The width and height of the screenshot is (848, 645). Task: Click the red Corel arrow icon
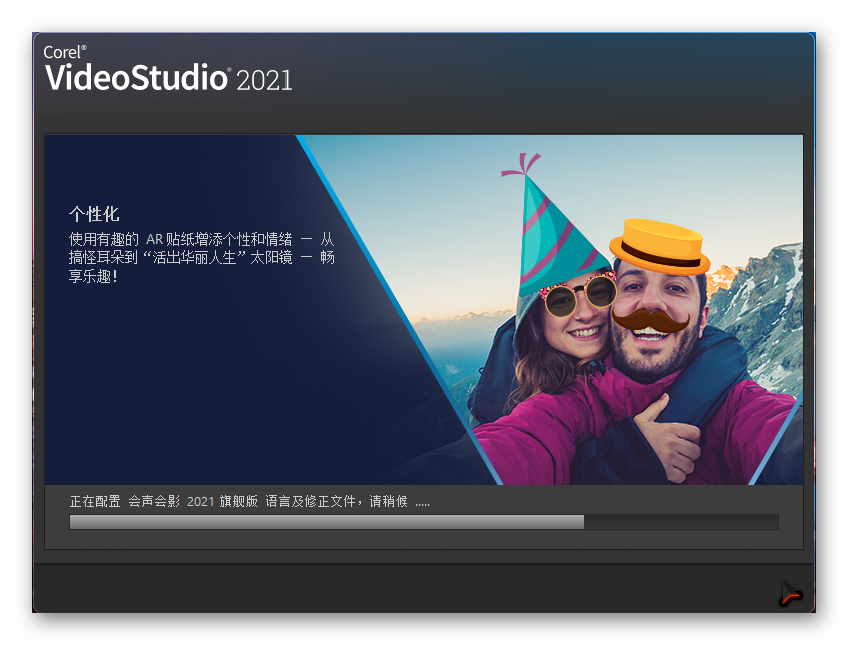coord(791,594)
